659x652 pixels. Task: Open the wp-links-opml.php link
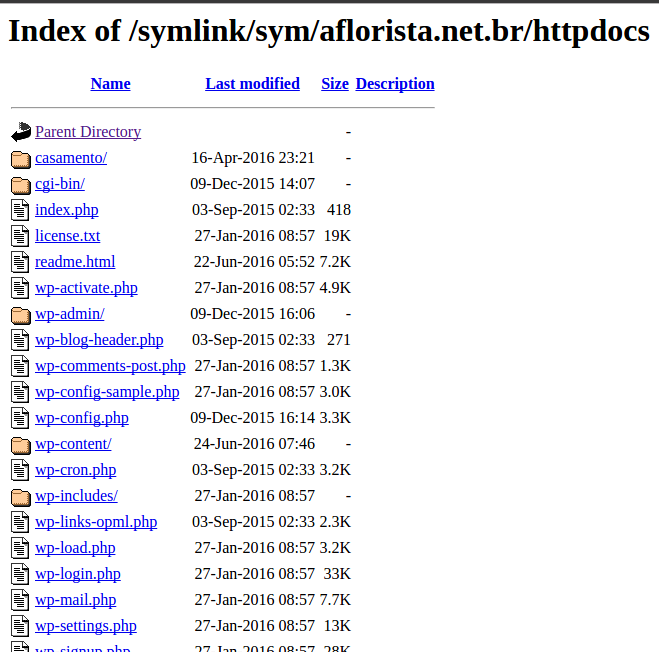pos(96,522)
